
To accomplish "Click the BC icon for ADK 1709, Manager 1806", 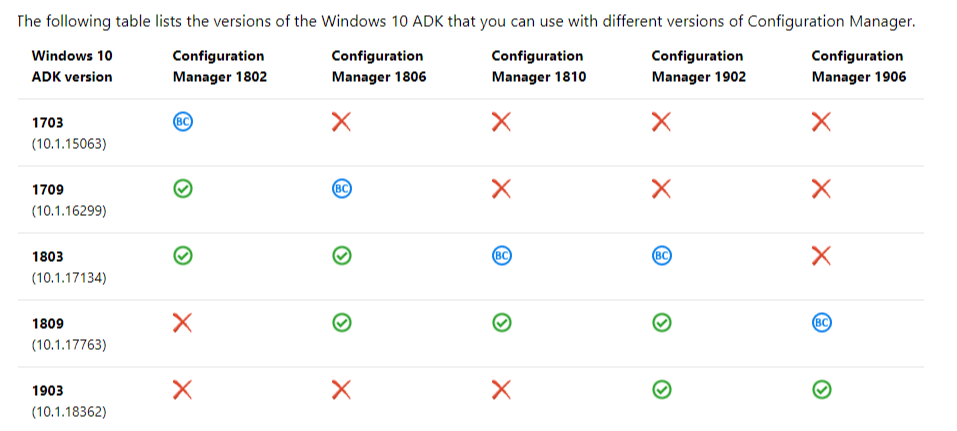I will coord(342,188).
